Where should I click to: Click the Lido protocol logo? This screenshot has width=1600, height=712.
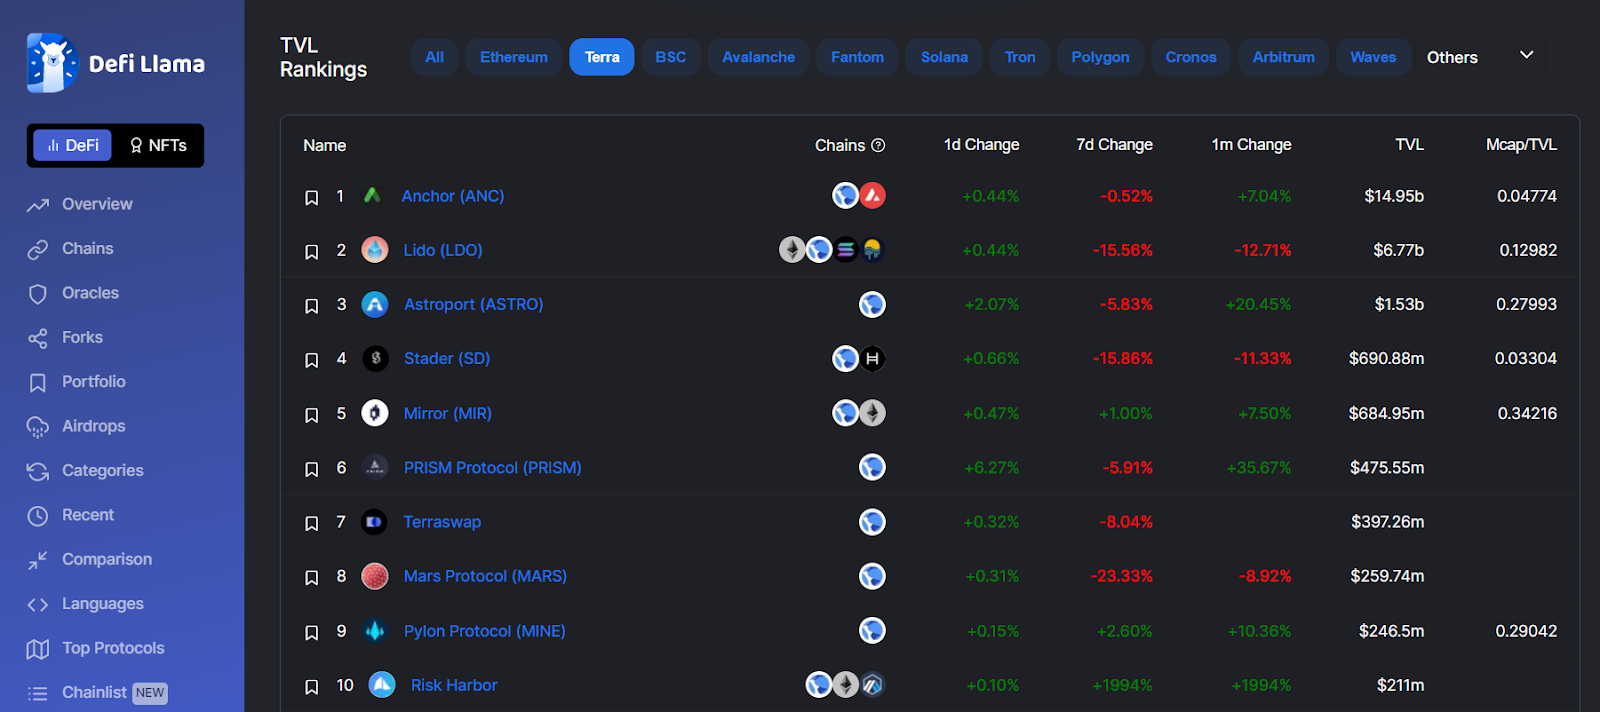pos(375,250)
